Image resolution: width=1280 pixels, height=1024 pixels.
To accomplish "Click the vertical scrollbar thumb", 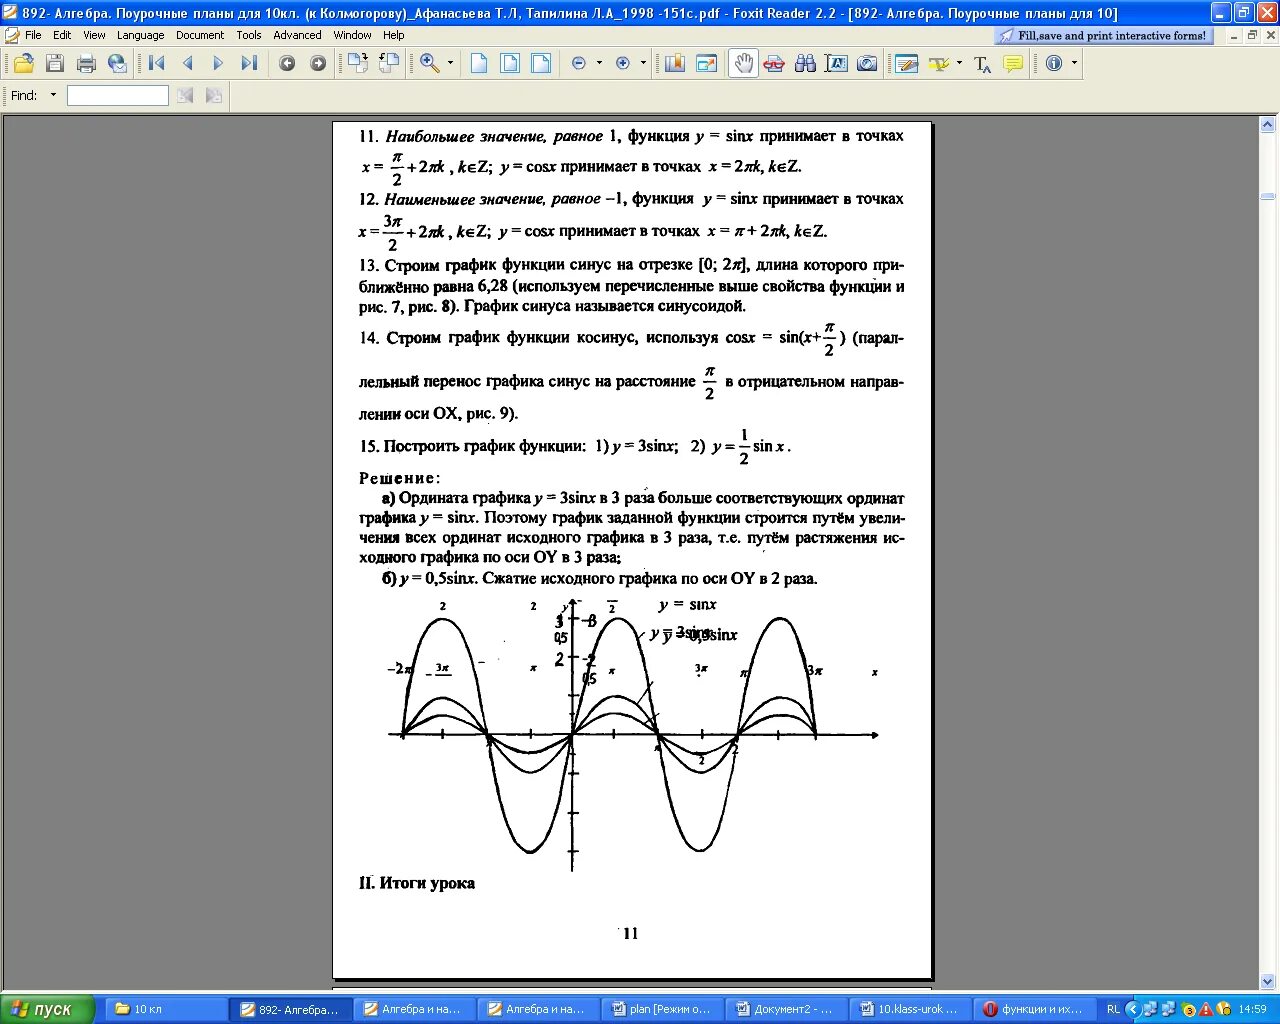I will coord(1267,196).
